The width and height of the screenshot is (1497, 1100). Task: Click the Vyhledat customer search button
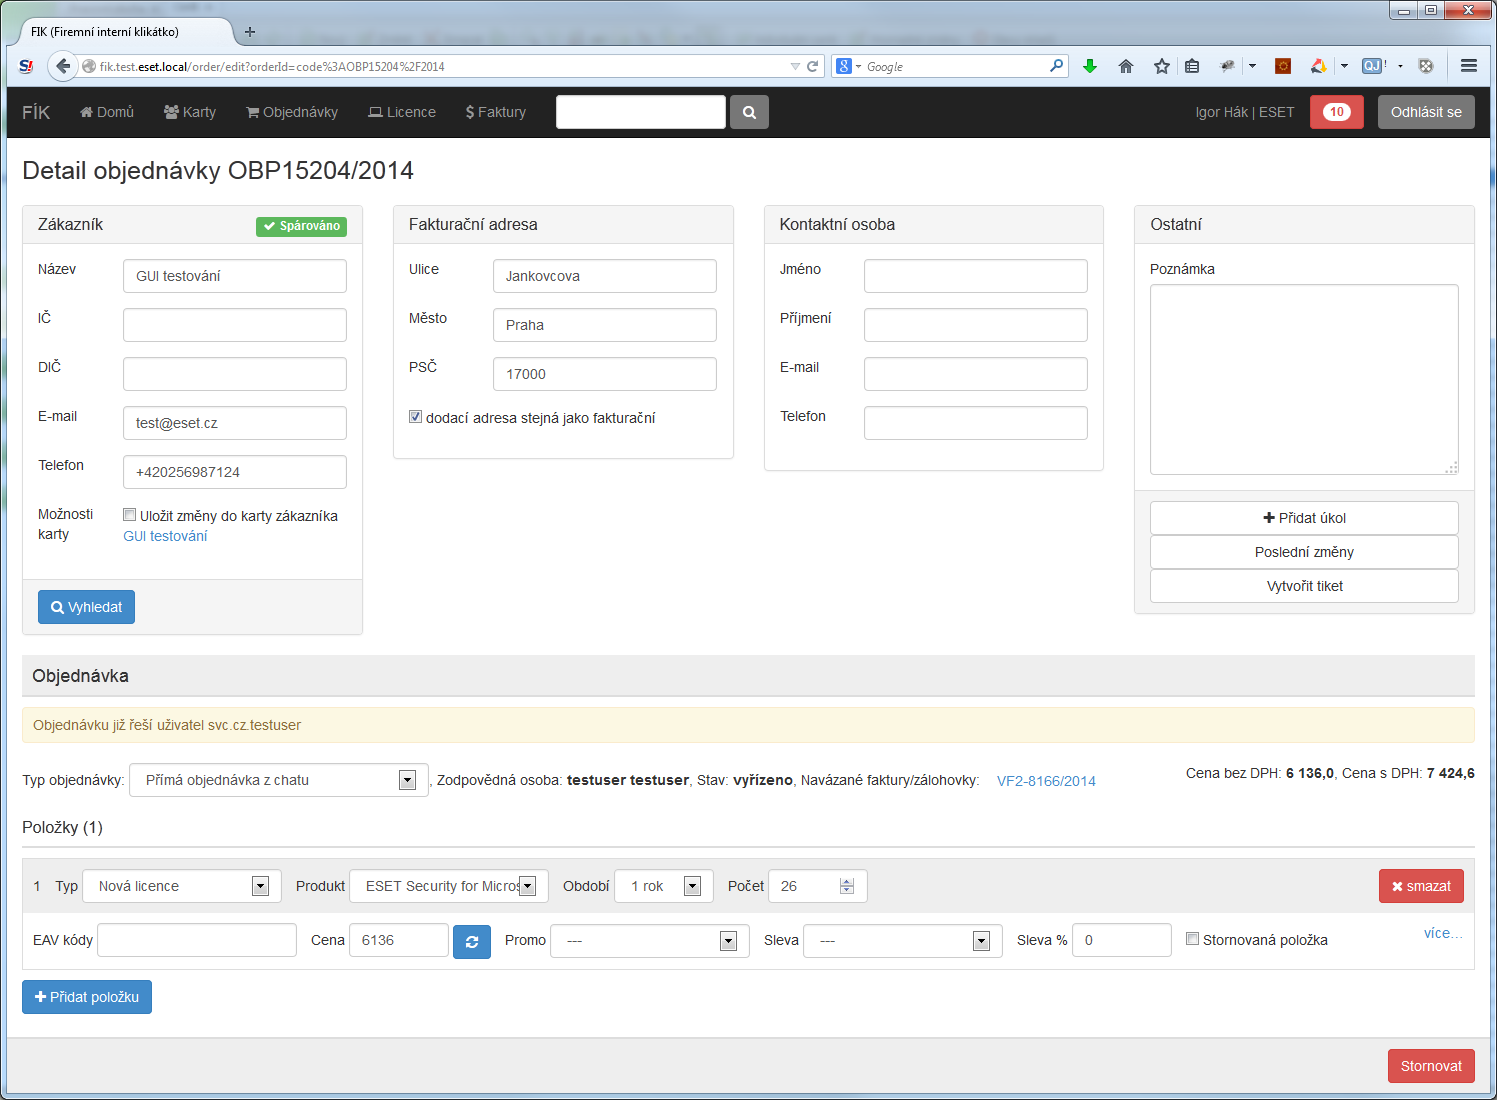(86, 607)
